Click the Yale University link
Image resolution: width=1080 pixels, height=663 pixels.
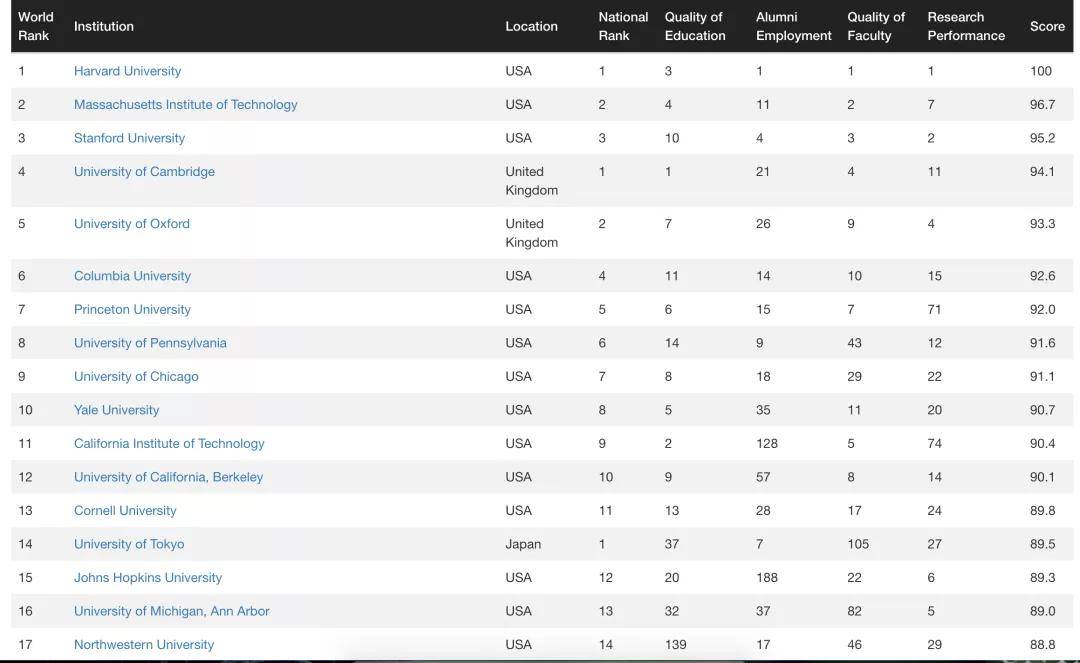click(x=116, y=410)
